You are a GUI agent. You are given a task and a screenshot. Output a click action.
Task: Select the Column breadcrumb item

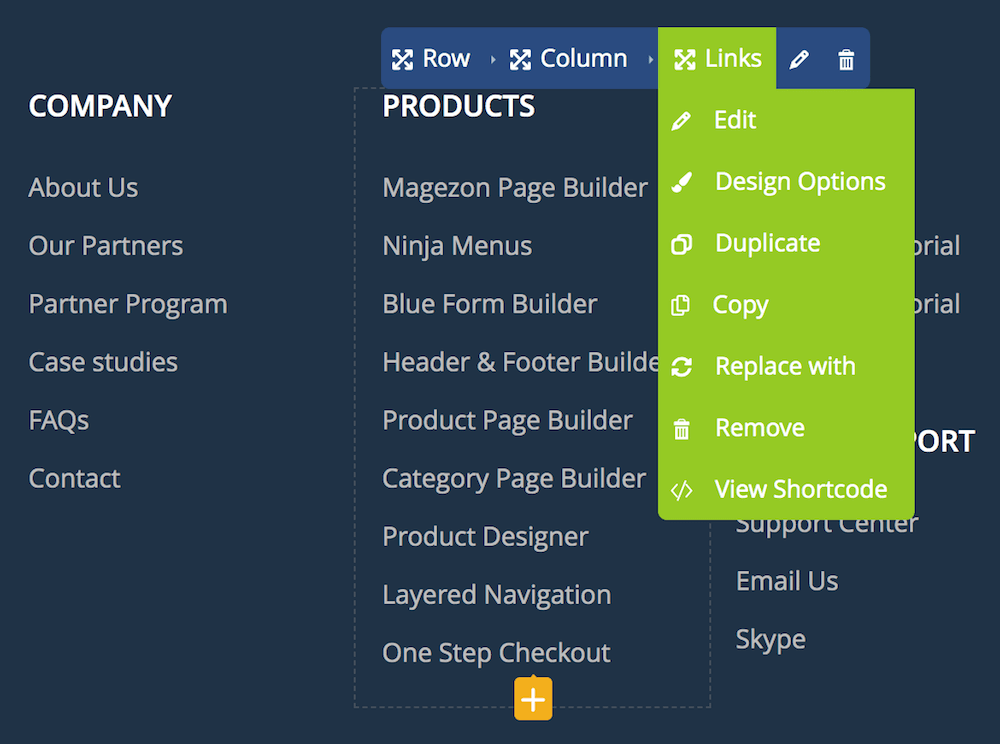tap(583, 59)
